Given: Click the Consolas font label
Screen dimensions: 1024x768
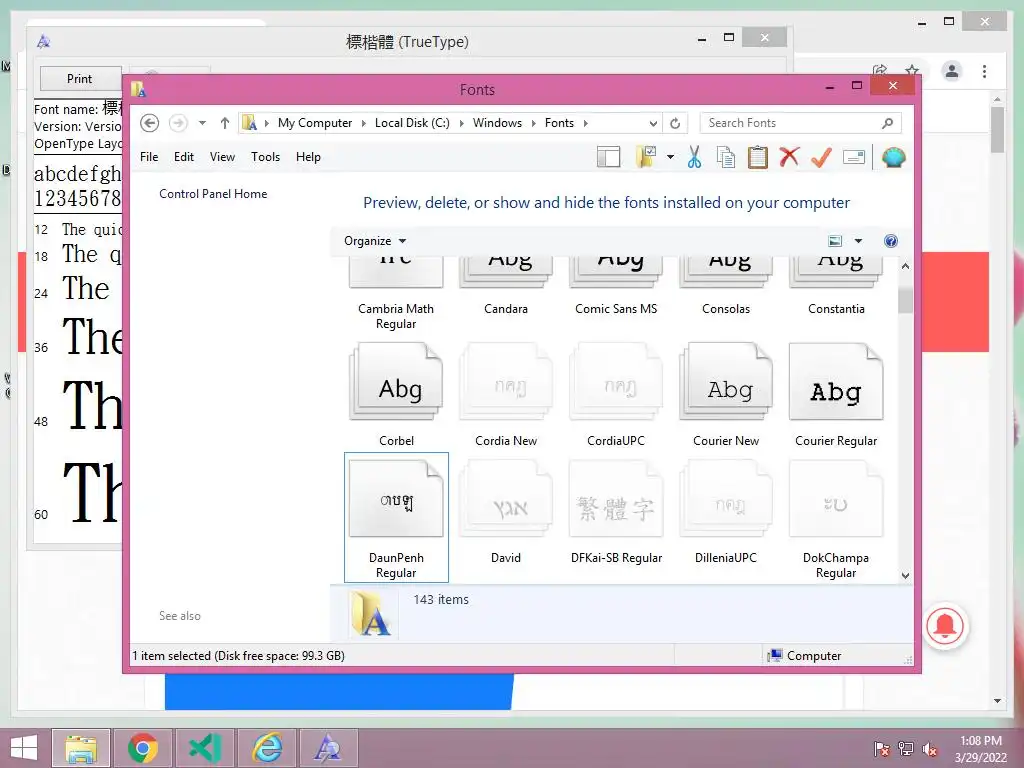Looking at the screenshot, I should [x=726, y=309].
